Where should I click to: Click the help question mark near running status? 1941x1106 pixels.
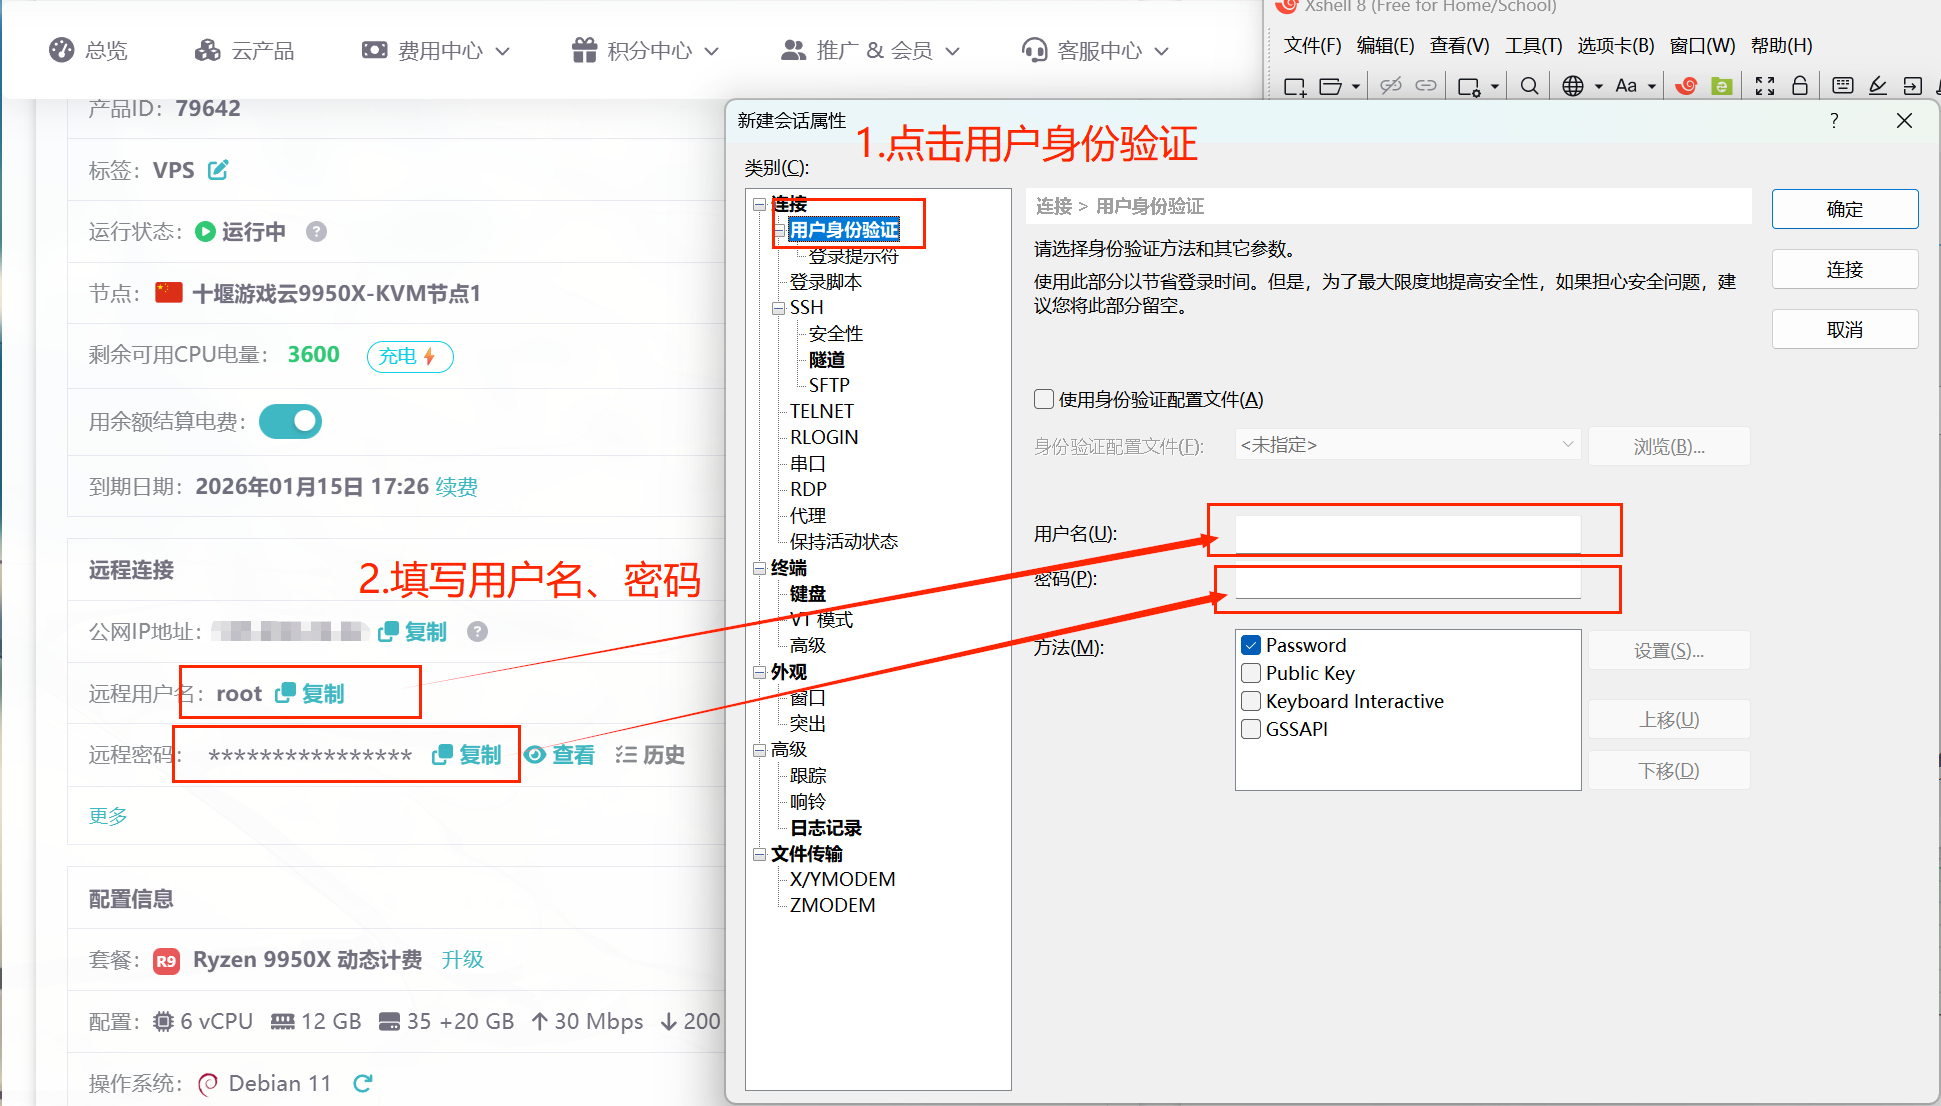(316, 232)
